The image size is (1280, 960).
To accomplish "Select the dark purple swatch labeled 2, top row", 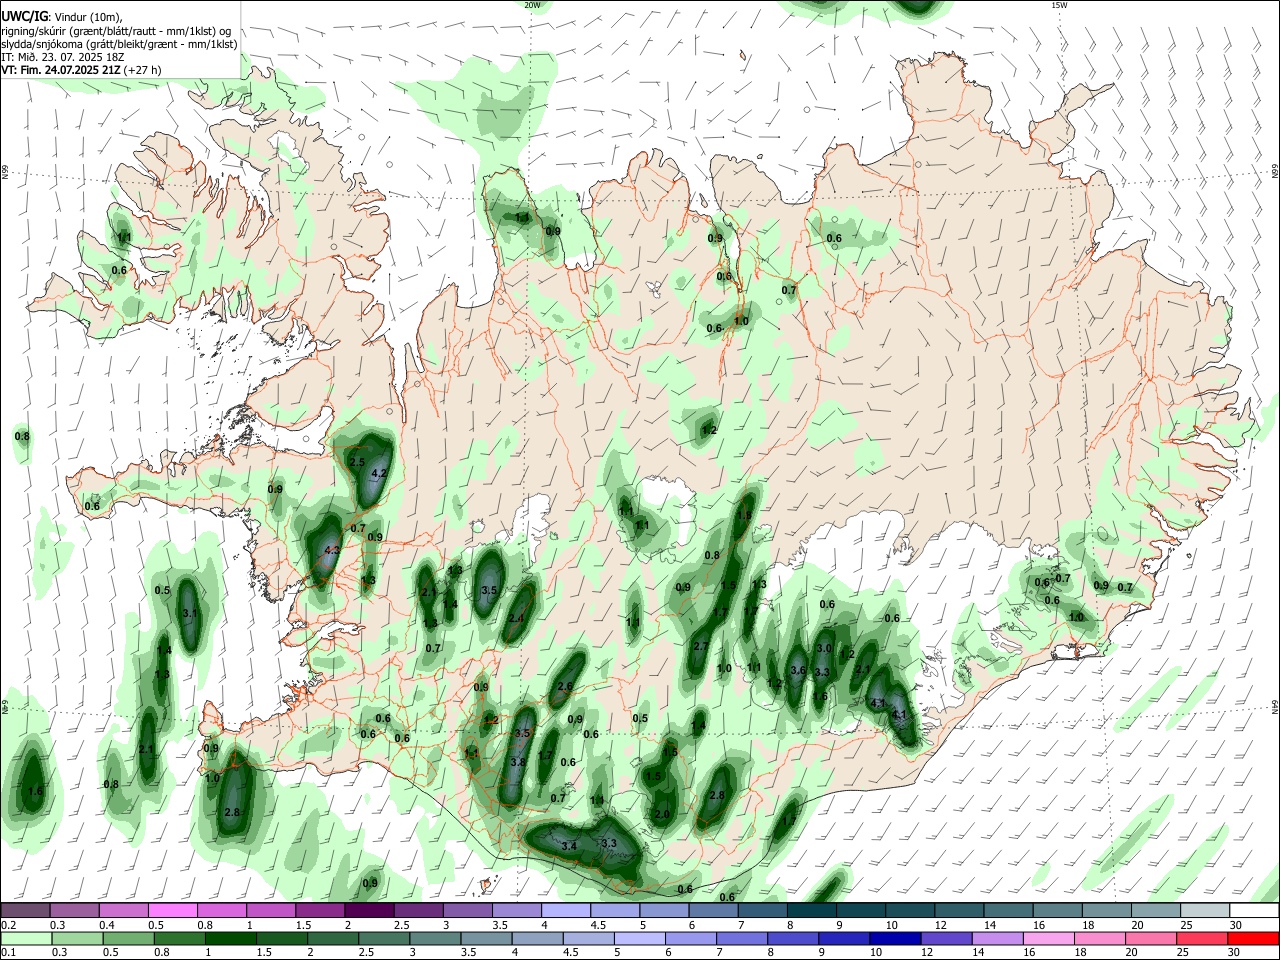I will coord(369,911).
